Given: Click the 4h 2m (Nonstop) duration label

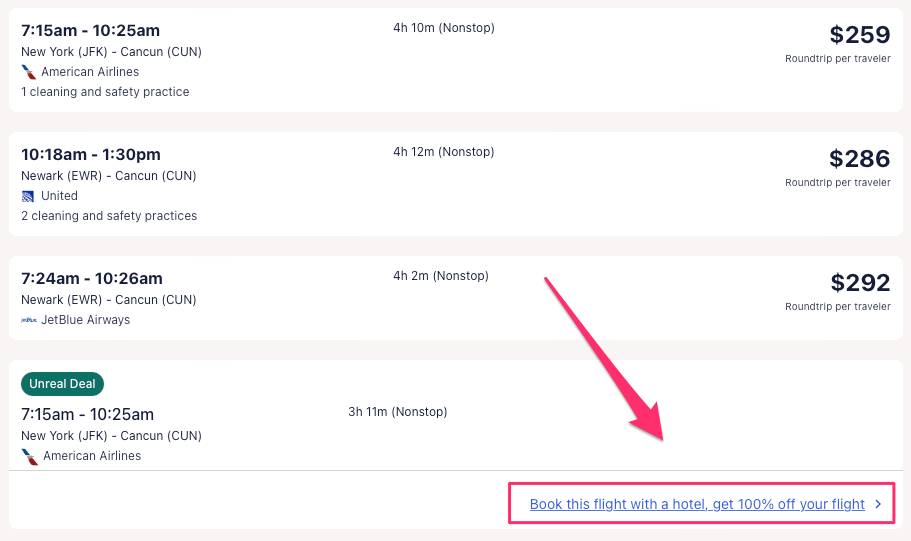Looking at the screenshot, I should 441,276.
